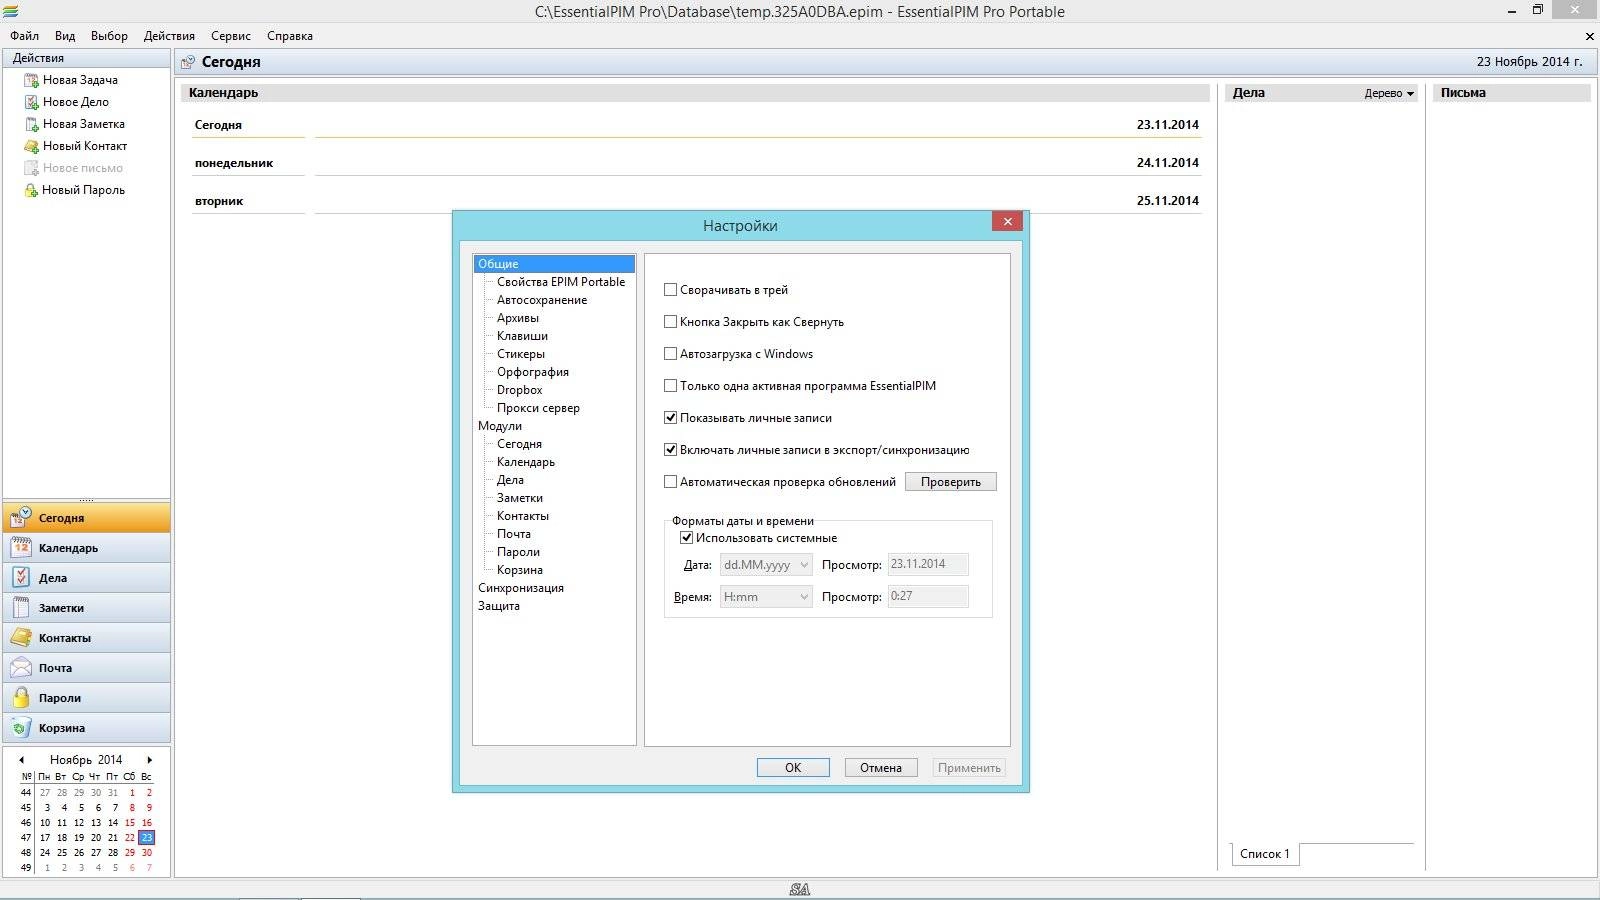Click the Новая Заметка icon
Image resolution: width=1600 pixels, height=900 pixels.
pyautogui.click(x=31, y=124)
